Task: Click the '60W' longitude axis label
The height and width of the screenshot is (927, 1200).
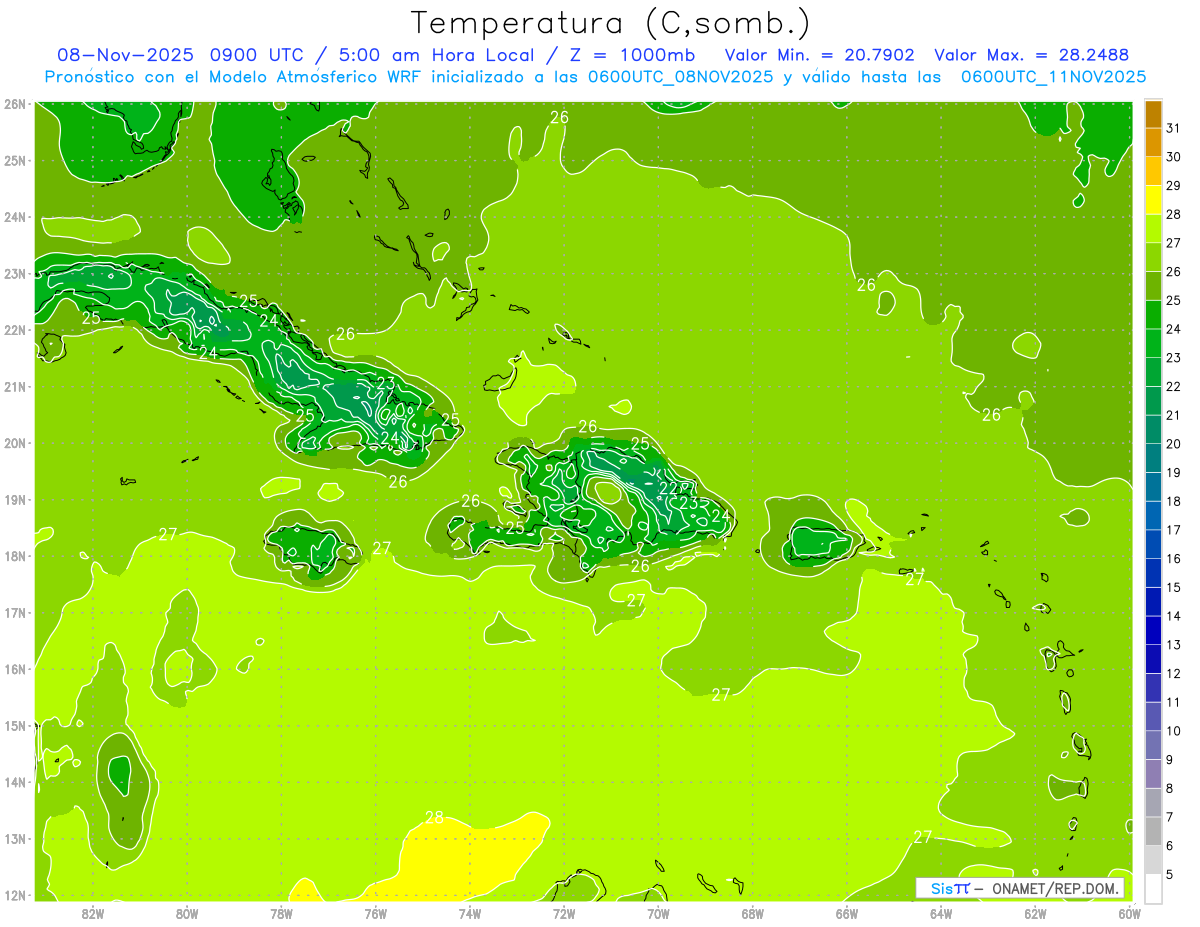Action: 1129,913
